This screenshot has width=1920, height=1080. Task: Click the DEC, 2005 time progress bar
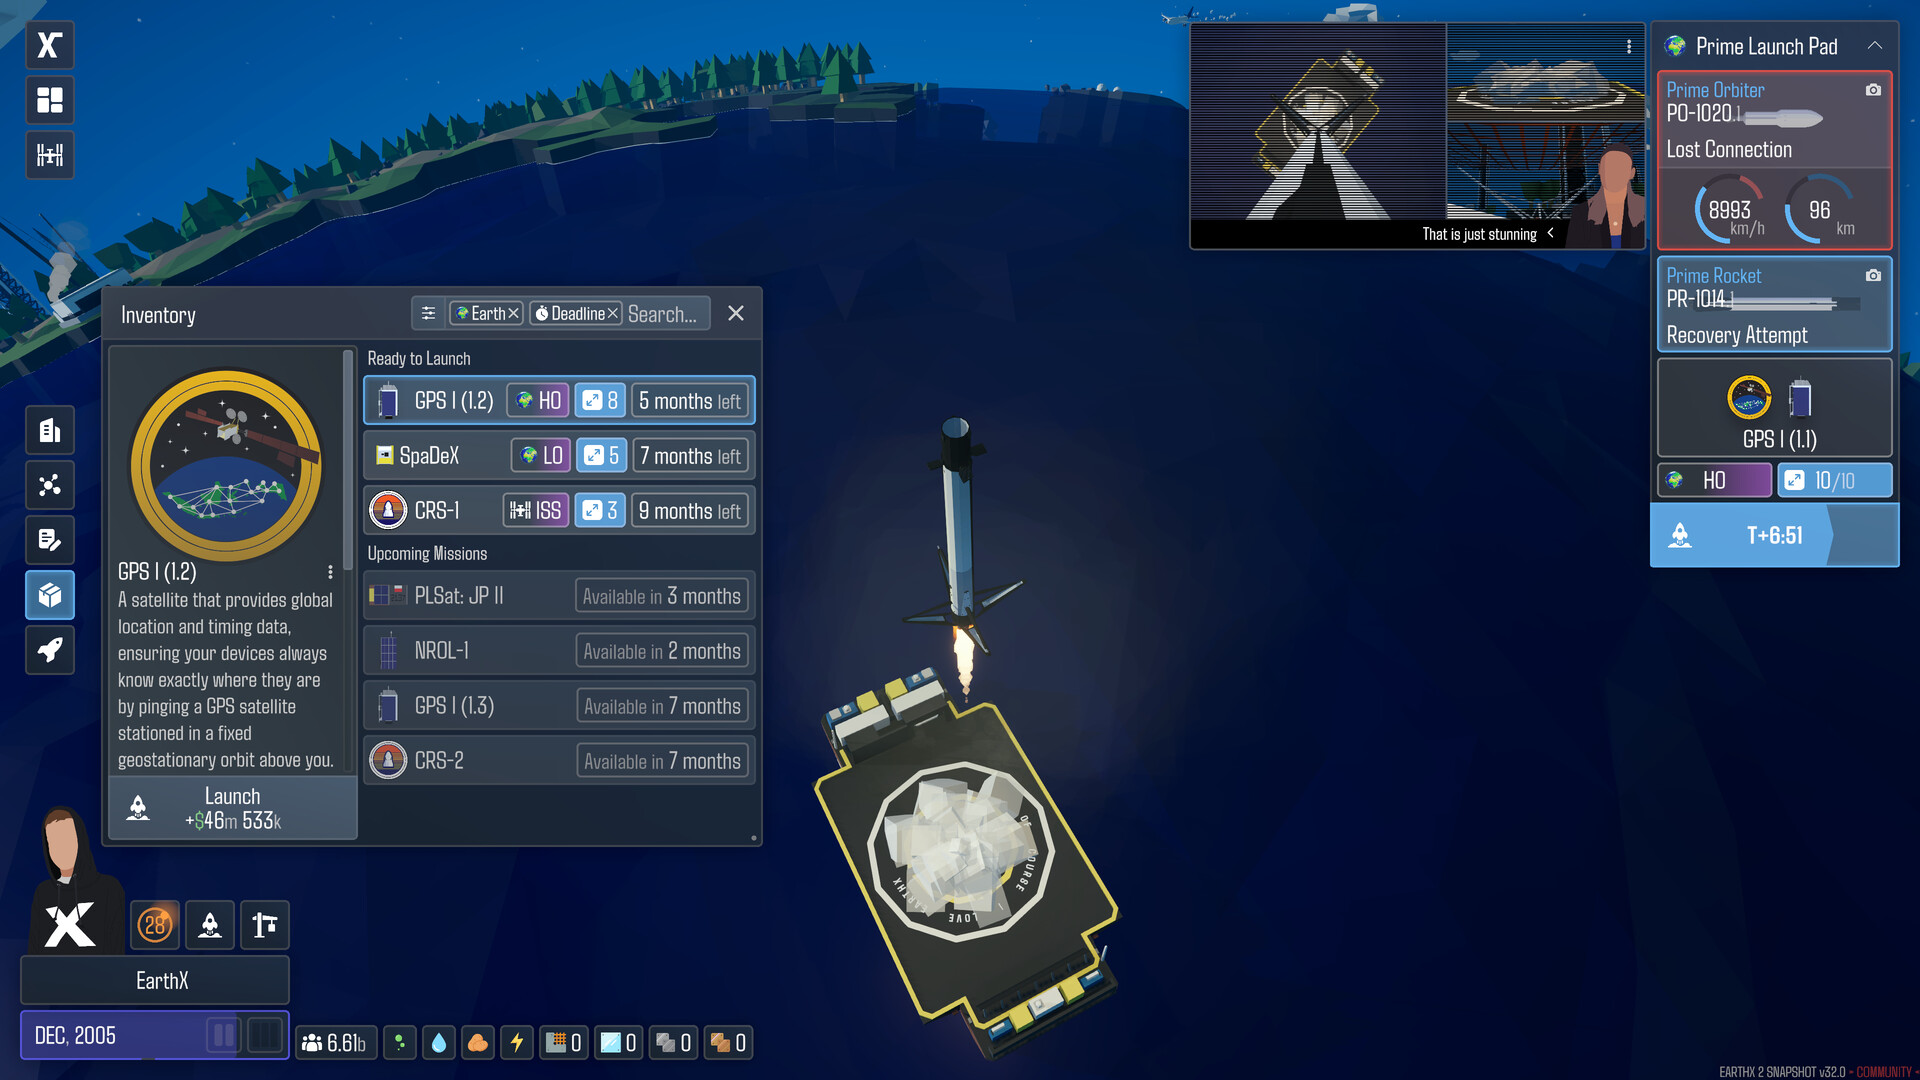[155, 1035]
